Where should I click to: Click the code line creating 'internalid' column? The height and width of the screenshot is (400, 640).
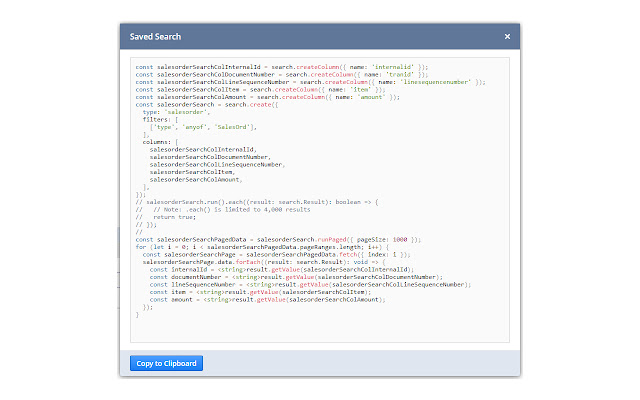(x=281, y=66)
